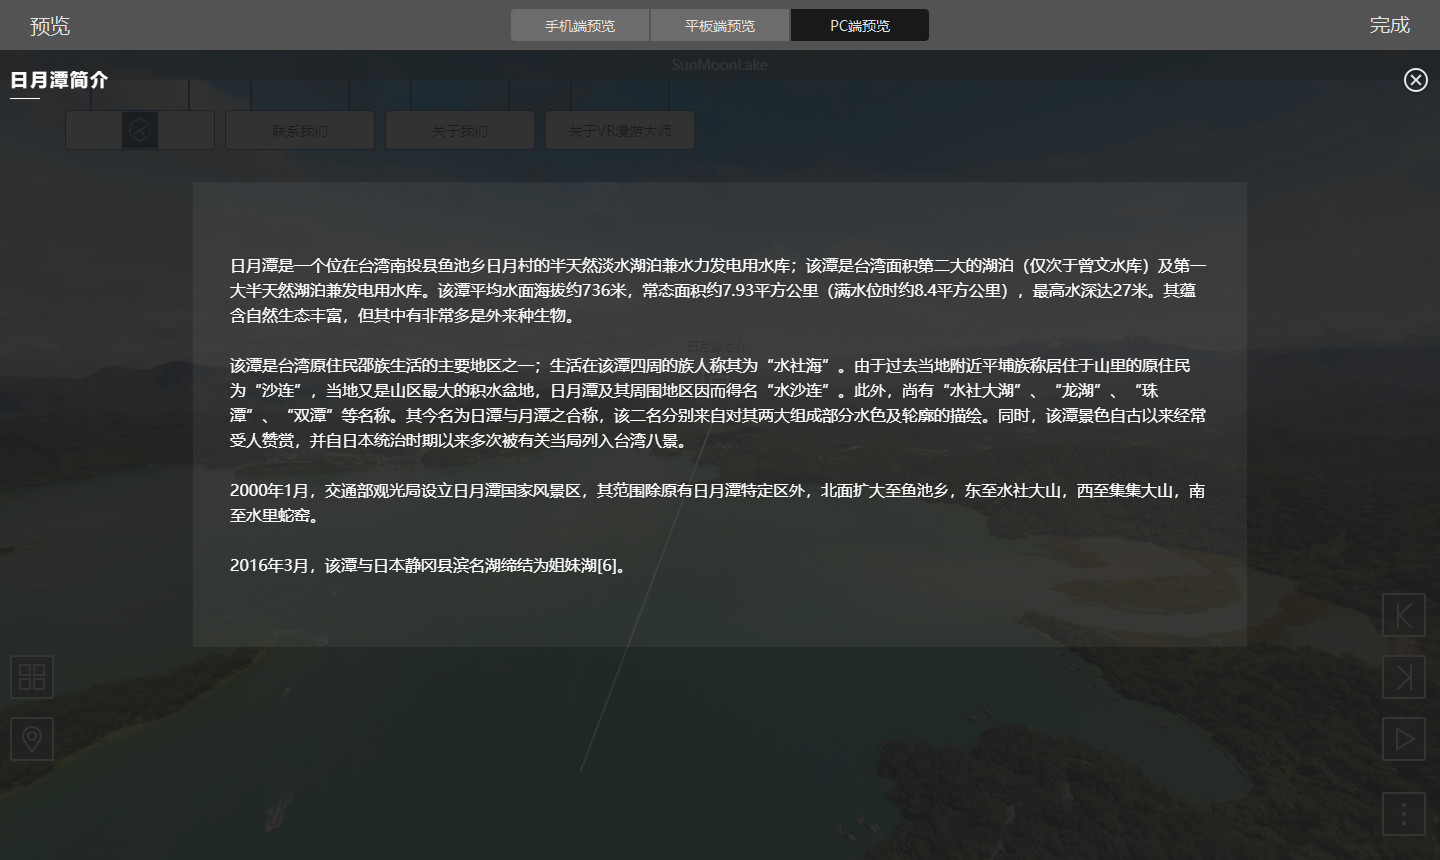This screenshot has height=860, width=1440.
Task: Select the PC端预览 tab
Action: pyautogui.click(x=860, y=25)
